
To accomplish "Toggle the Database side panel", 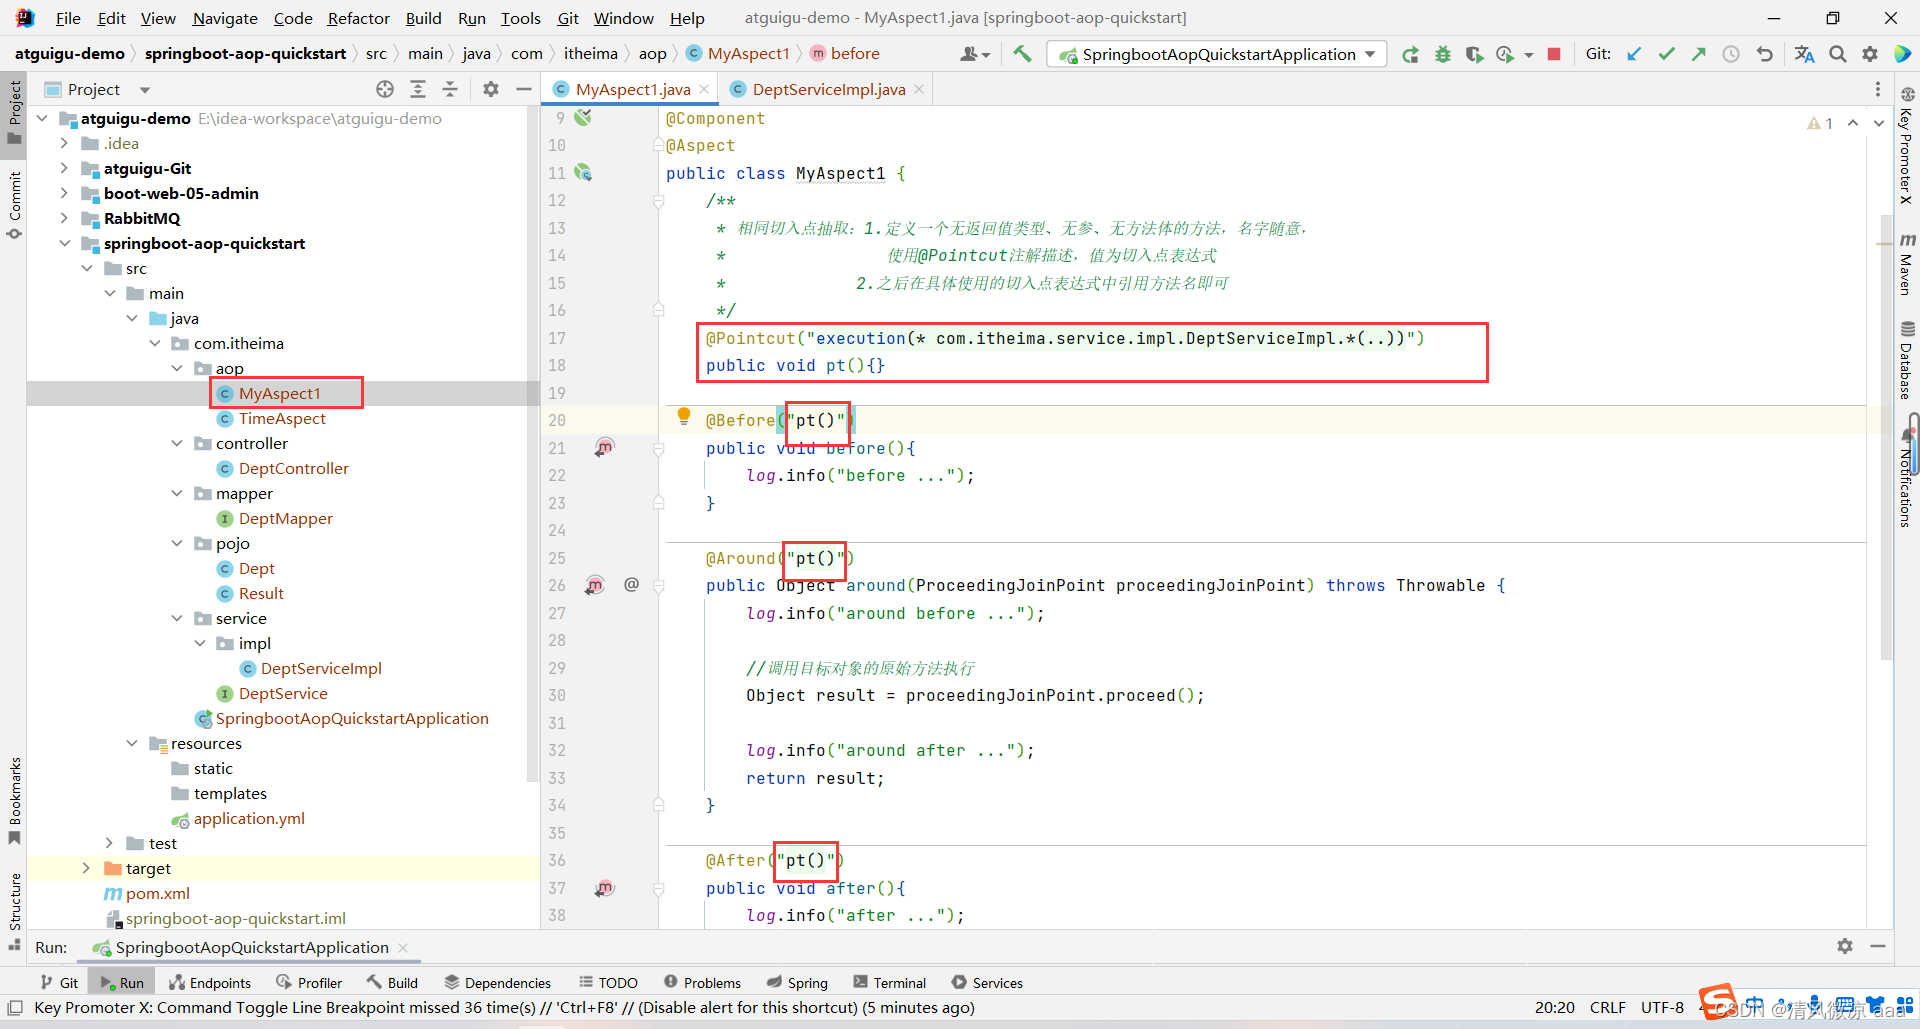I will (1907, 359).
